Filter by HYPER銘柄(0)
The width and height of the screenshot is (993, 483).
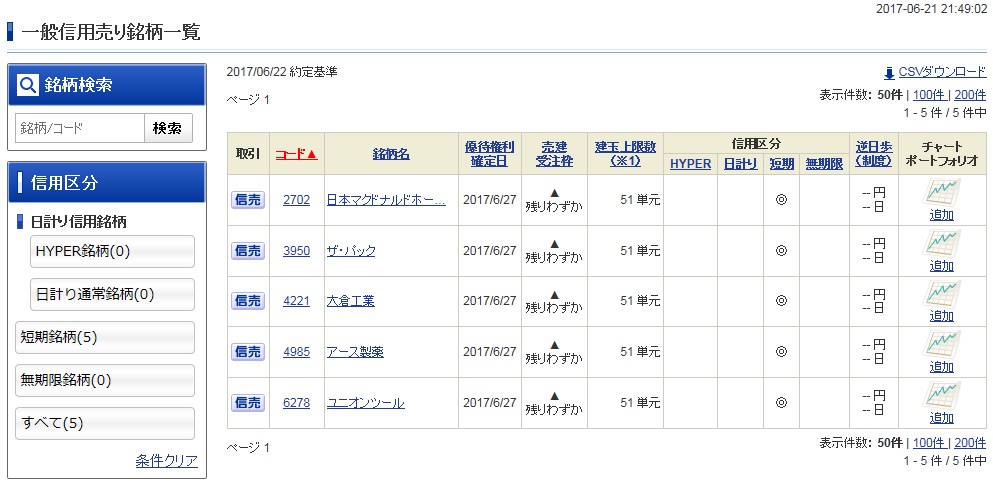coord(112,251)
